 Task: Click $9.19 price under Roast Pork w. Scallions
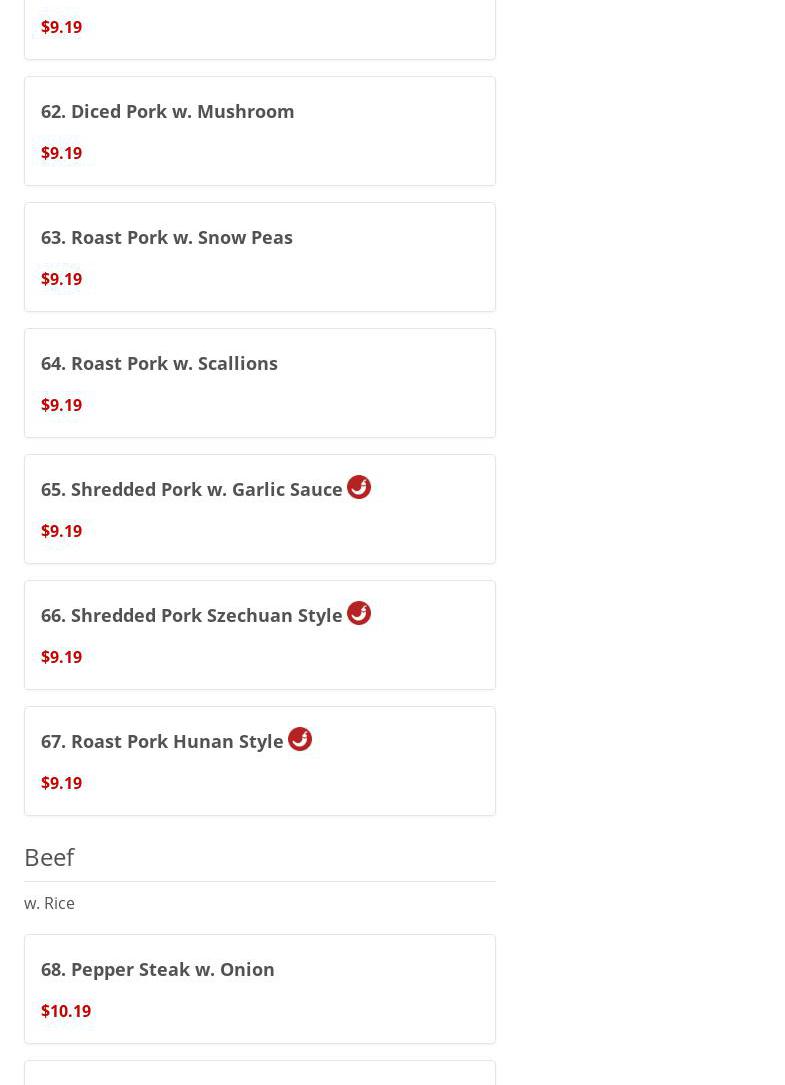[x=62, y=405]
